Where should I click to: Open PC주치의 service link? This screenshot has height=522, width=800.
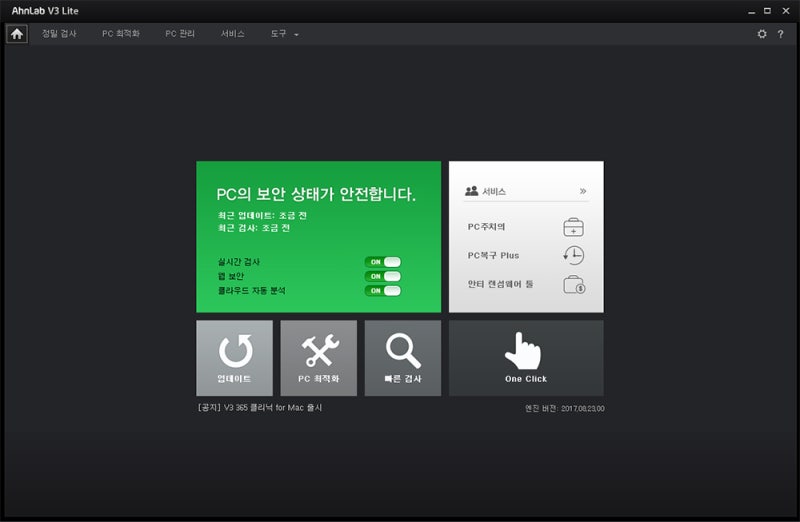[x=486, y=227]
